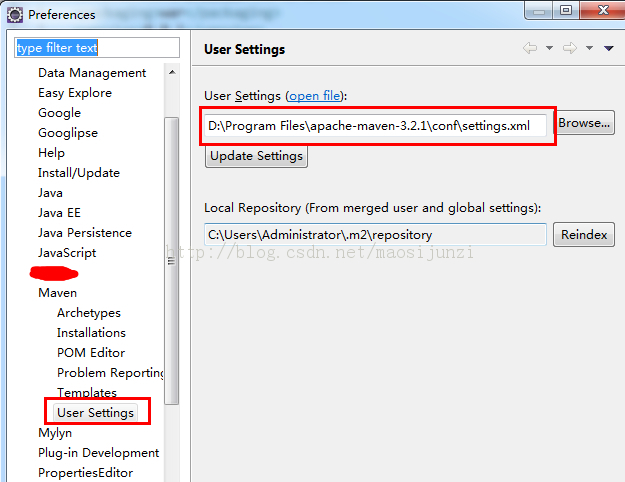Click the forward navigation arrow icon
Screen dimensions: 625x482
tap(570, 48)
